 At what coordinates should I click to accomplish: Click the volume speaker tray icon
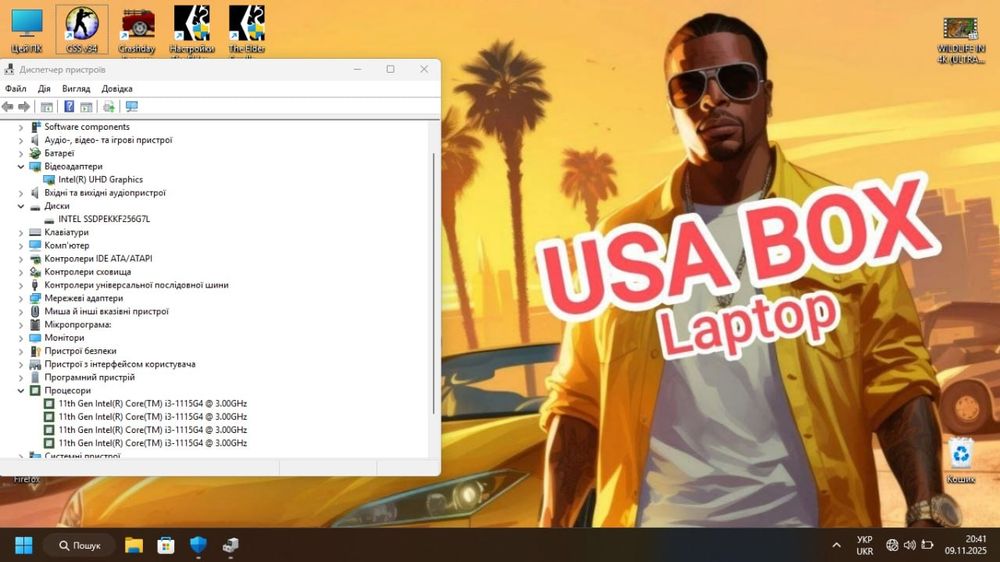[x=910, y=545]
